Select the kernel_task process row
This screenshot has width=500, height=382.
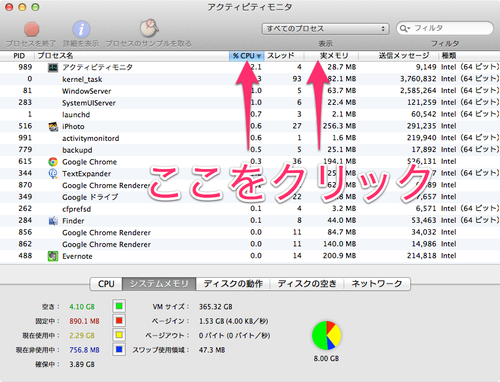(x=250, y=79)
